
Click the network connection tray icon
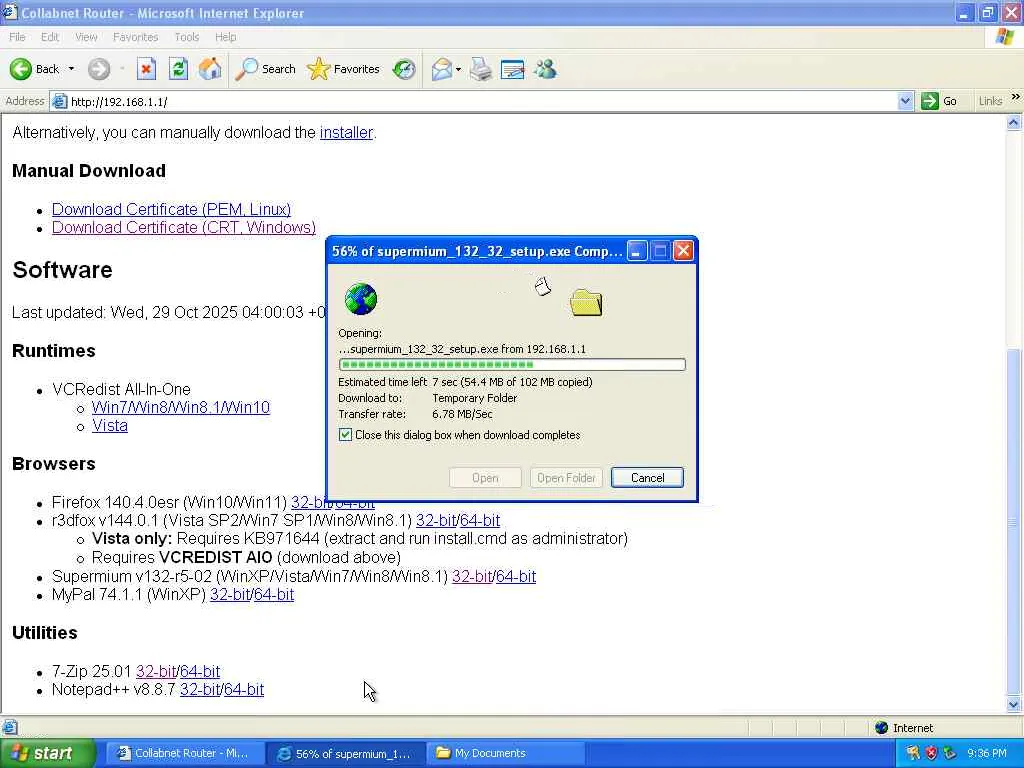[950, 753]
